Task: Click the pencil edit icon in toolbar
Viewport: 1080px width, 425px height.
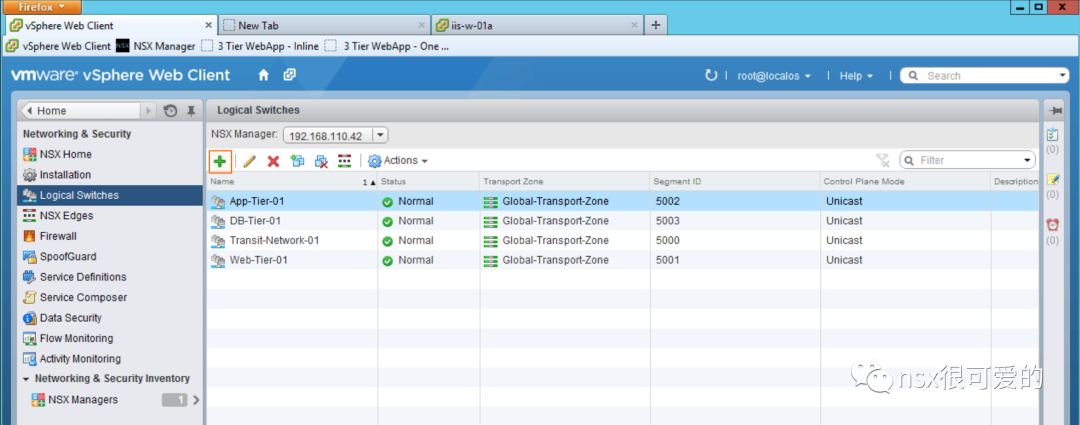Action: coord(249,161)
